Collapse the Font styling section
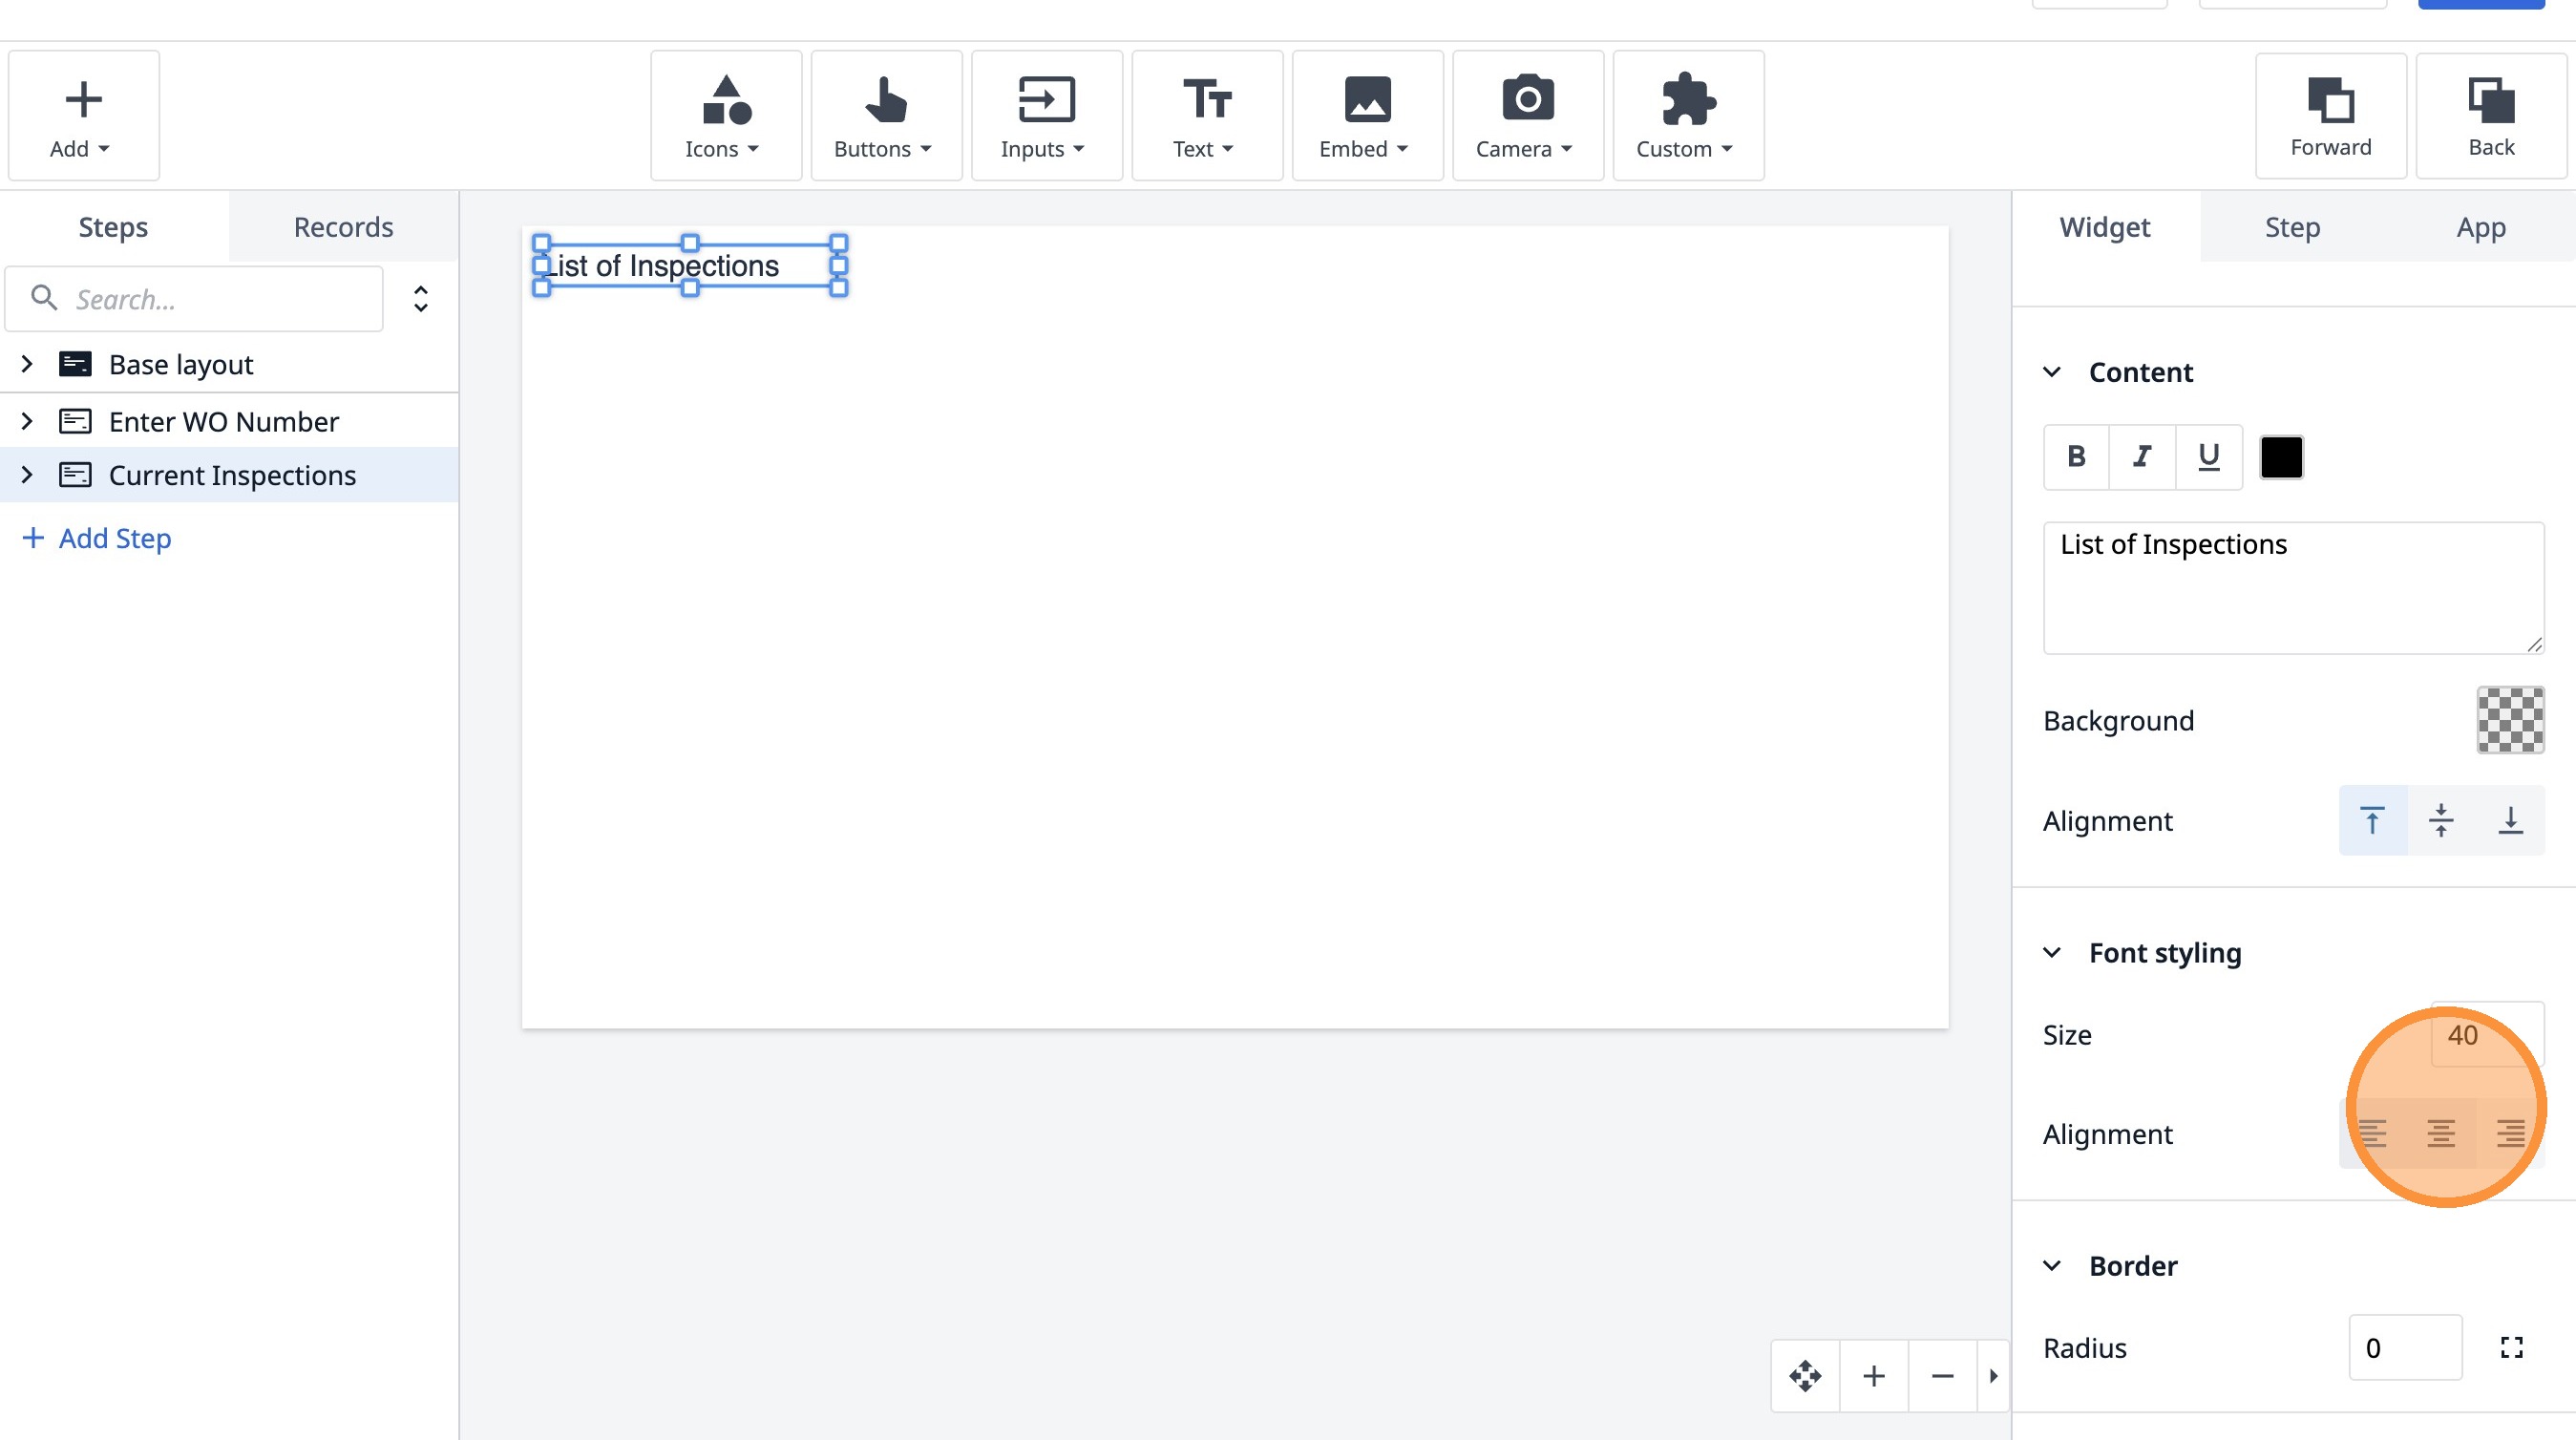 coord(2051,953)
